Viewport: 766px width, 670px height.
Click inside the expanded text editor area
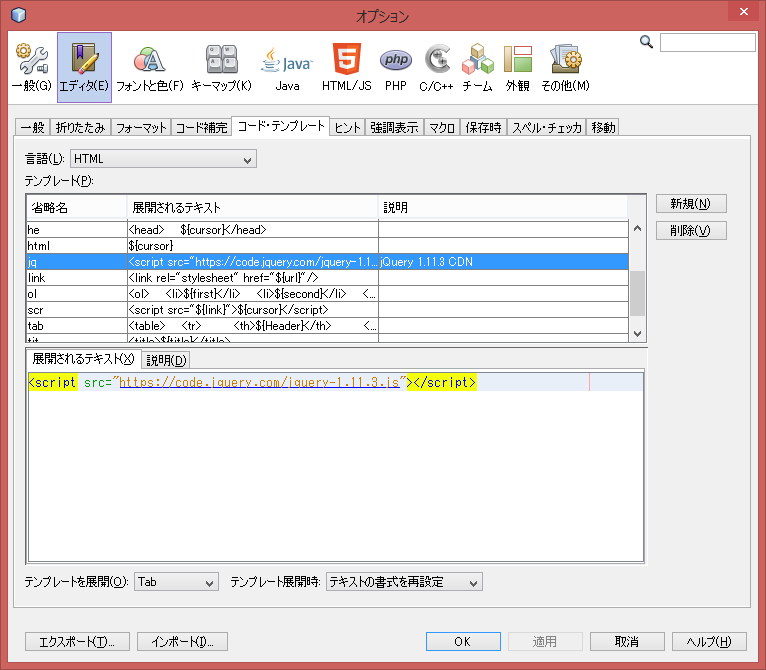tap(336, 467)
